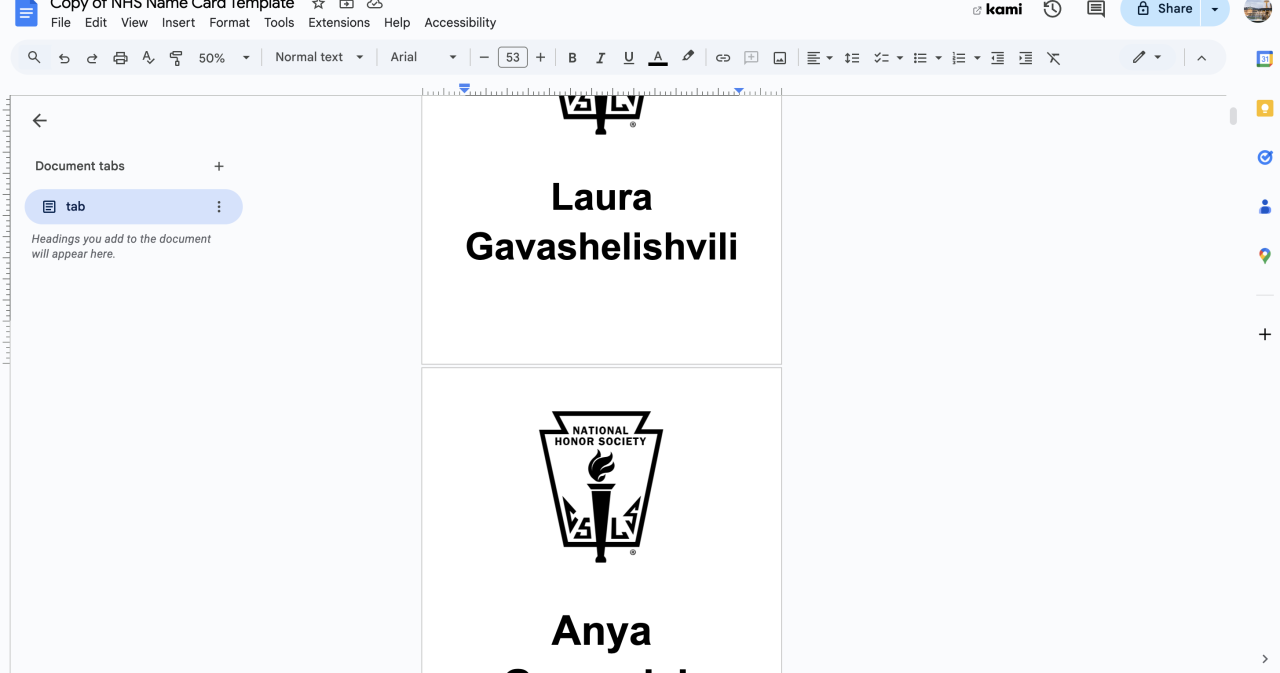The height and width of the screenshot is (673, 1280).
Task: Edit the font size field
Action: click(513, 58)
